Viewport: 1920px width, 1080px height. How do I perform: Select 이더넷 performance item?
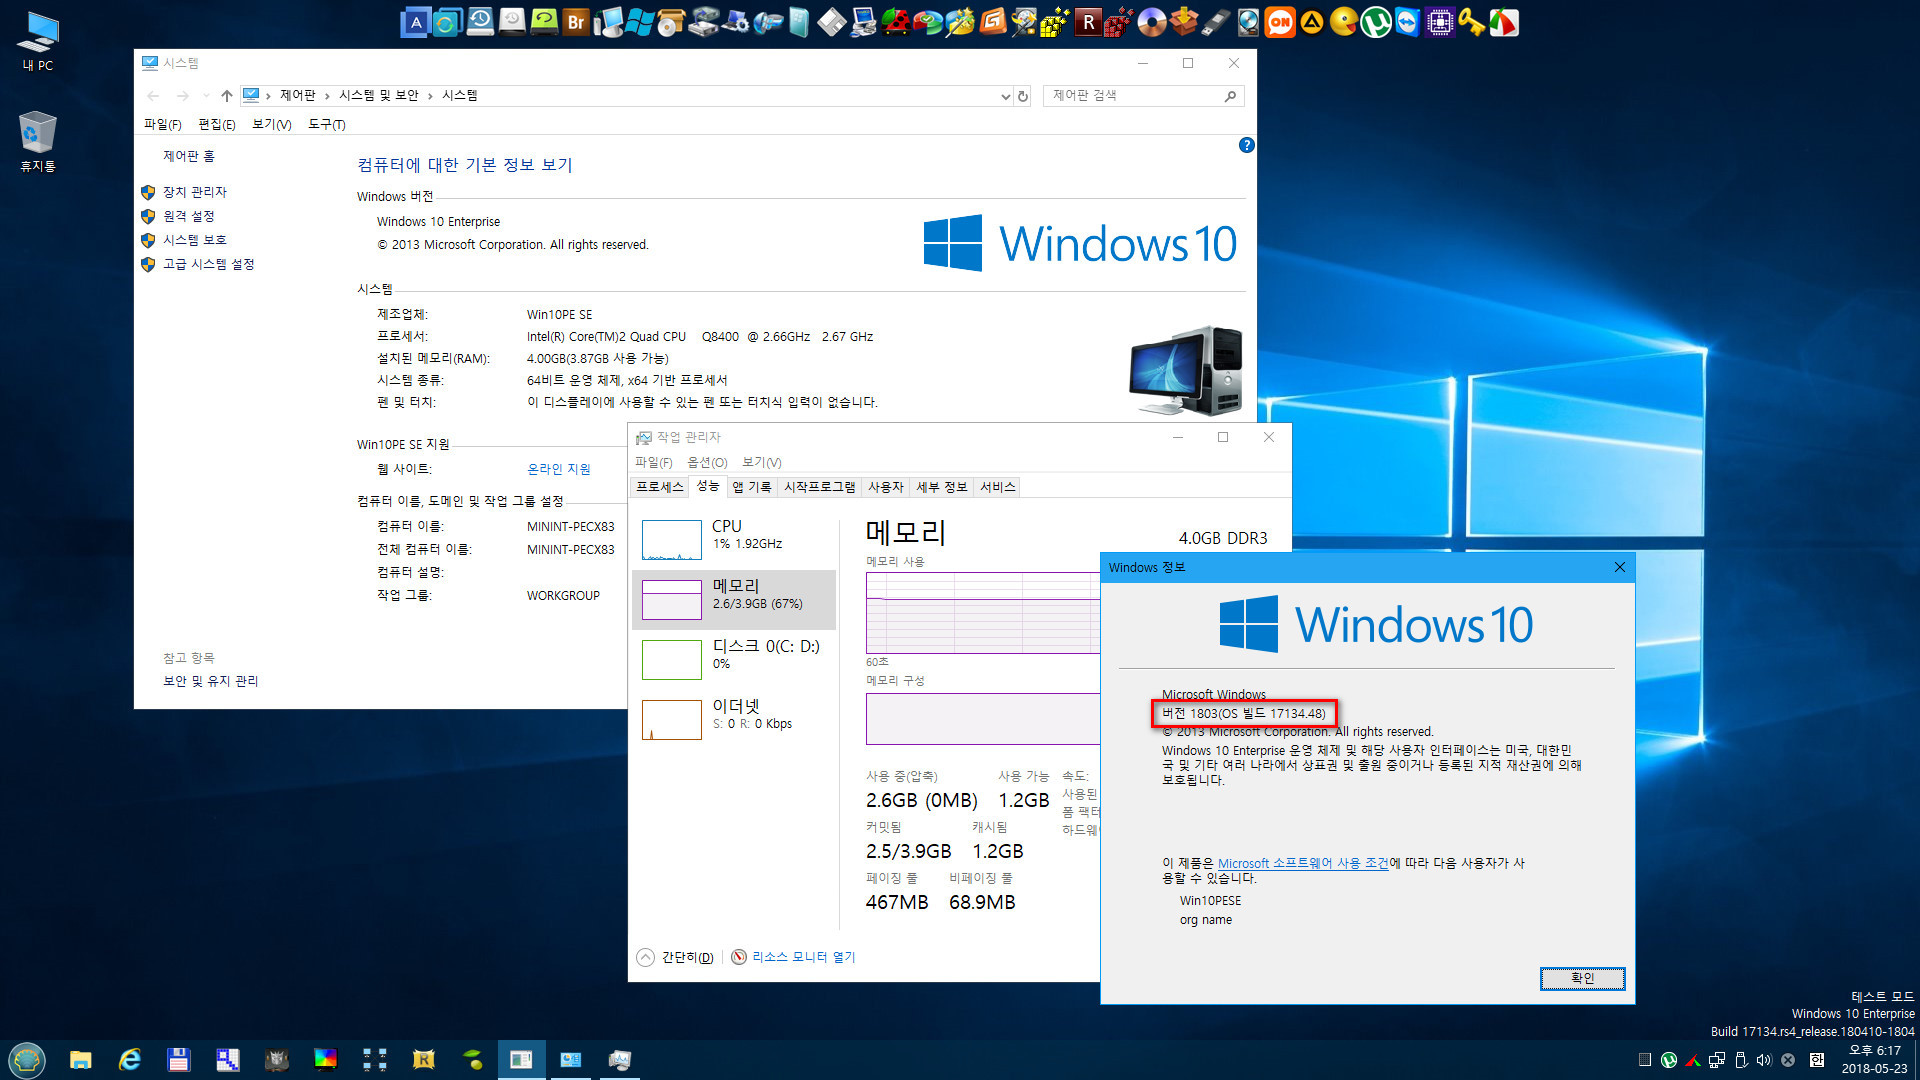pos(734,719)
